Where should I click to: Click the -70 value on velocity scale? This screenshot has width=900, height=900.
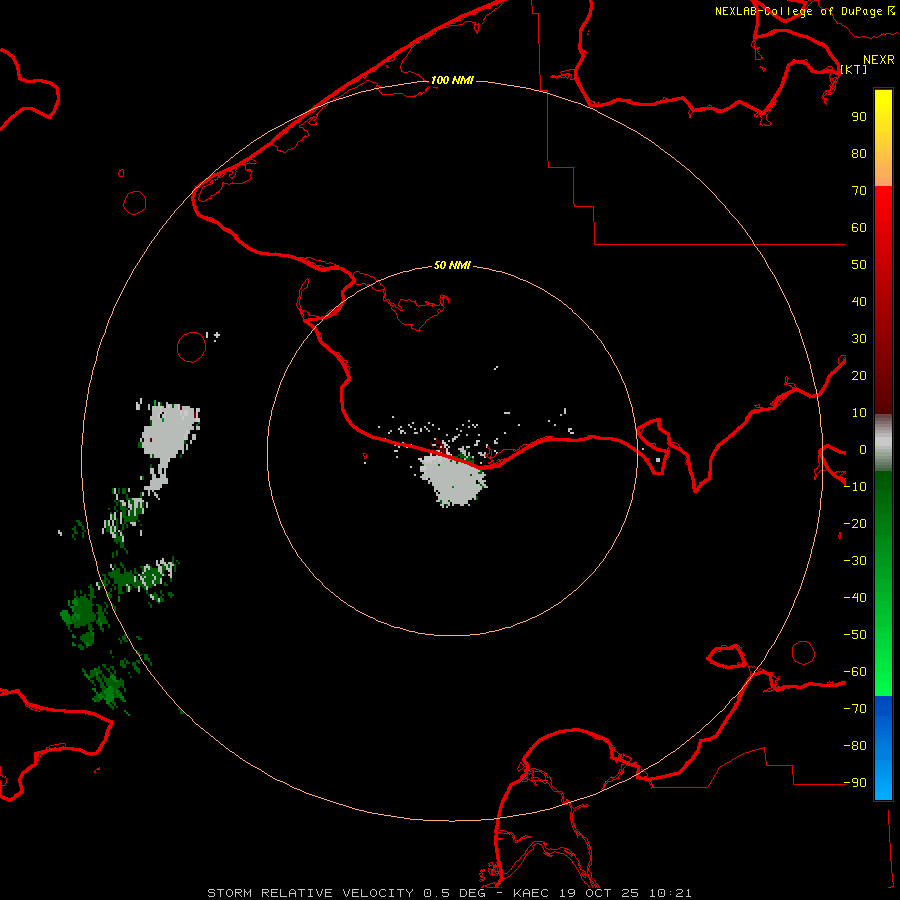[x=855, y=709]
